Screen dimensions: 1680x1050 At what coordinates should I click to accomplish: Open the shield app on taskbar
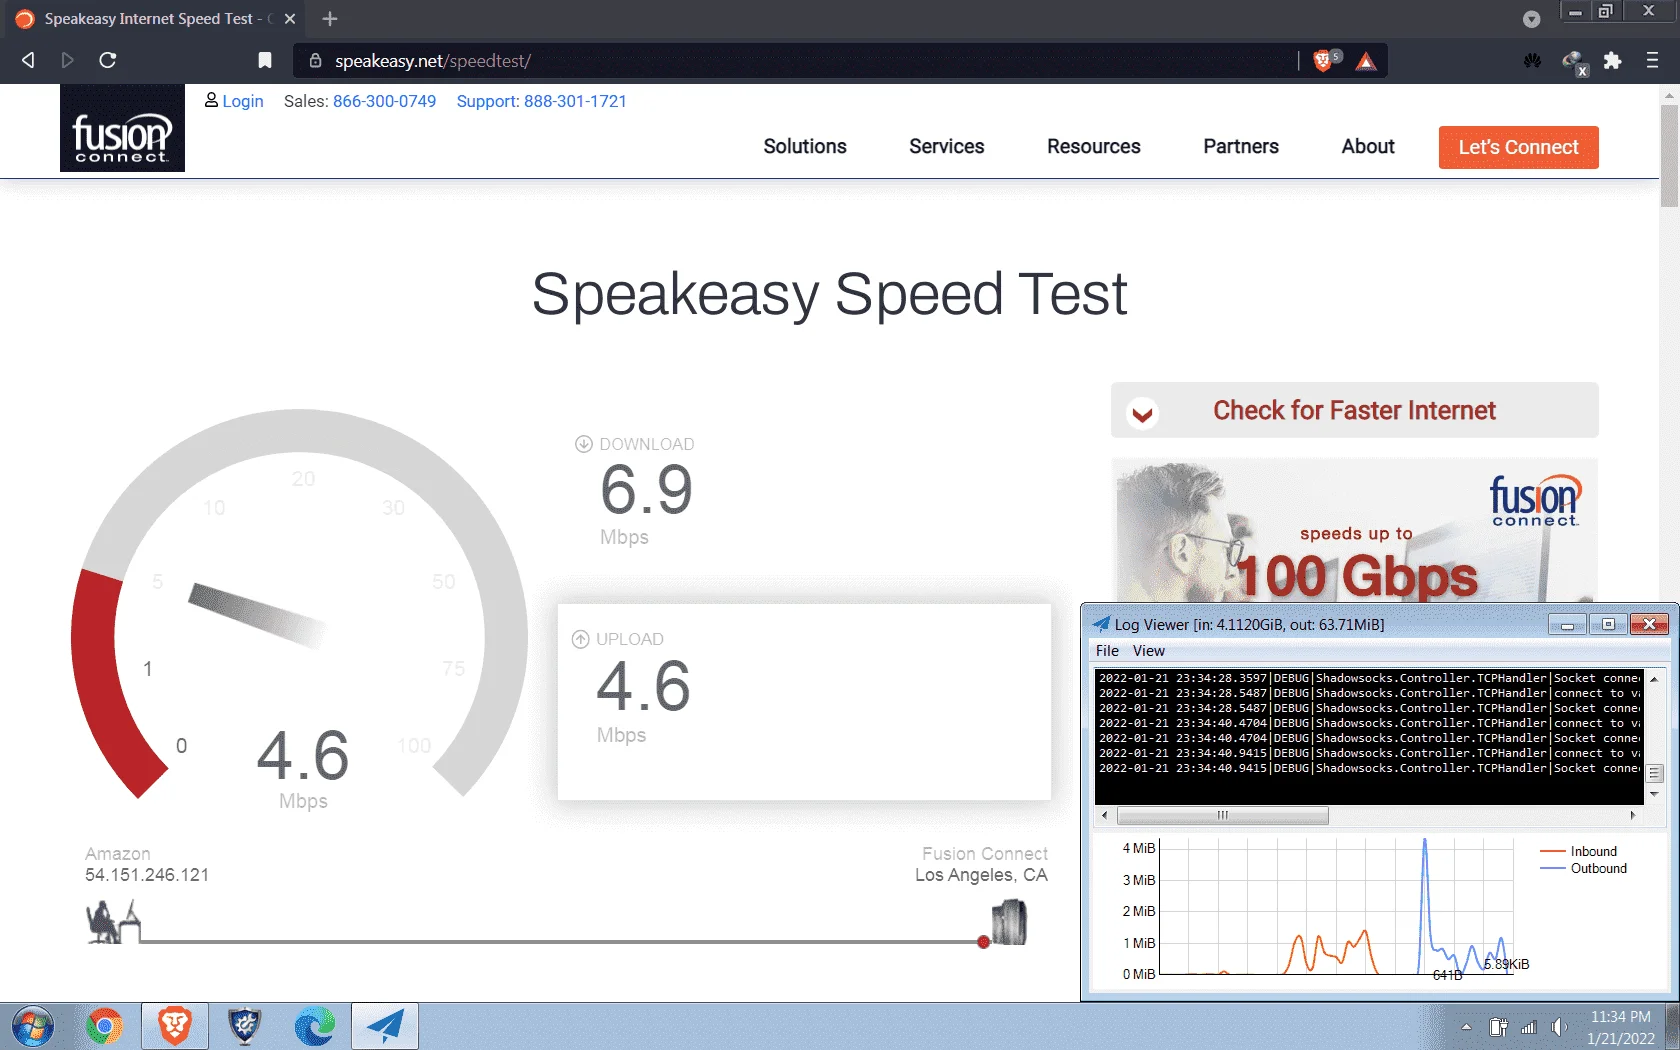tap(245, 1026)
